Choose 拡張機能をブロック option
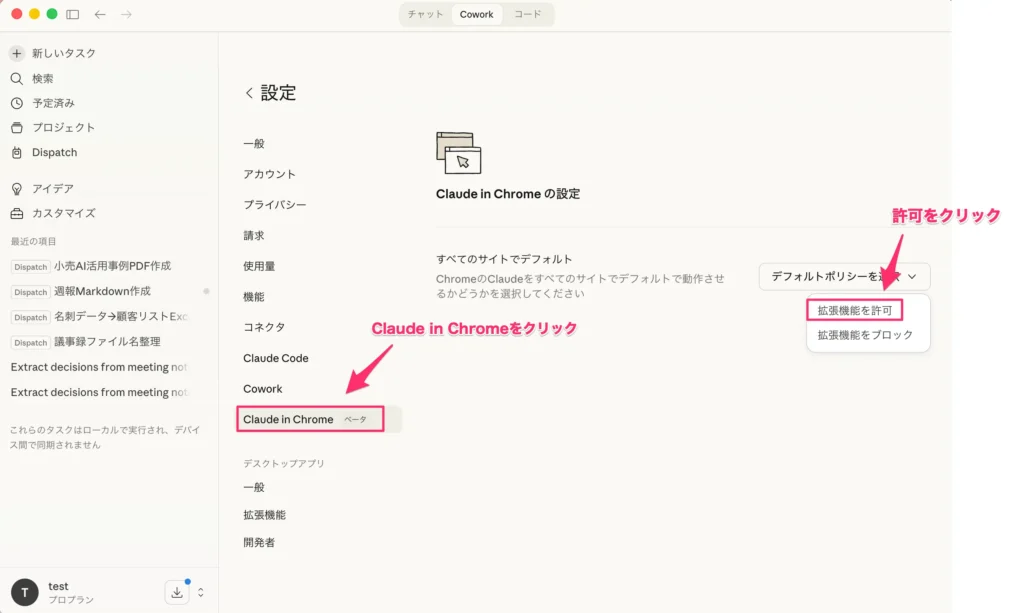The height and width of the screenshot is (613, 1024). tap(865, 335)
